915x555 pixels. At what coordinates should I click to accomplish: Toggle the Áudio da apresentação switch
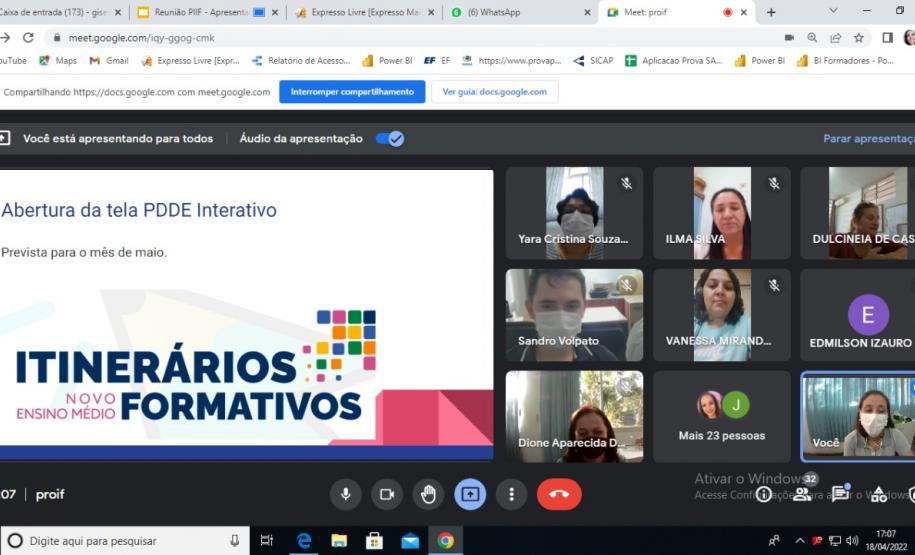(x=390, y=139)
